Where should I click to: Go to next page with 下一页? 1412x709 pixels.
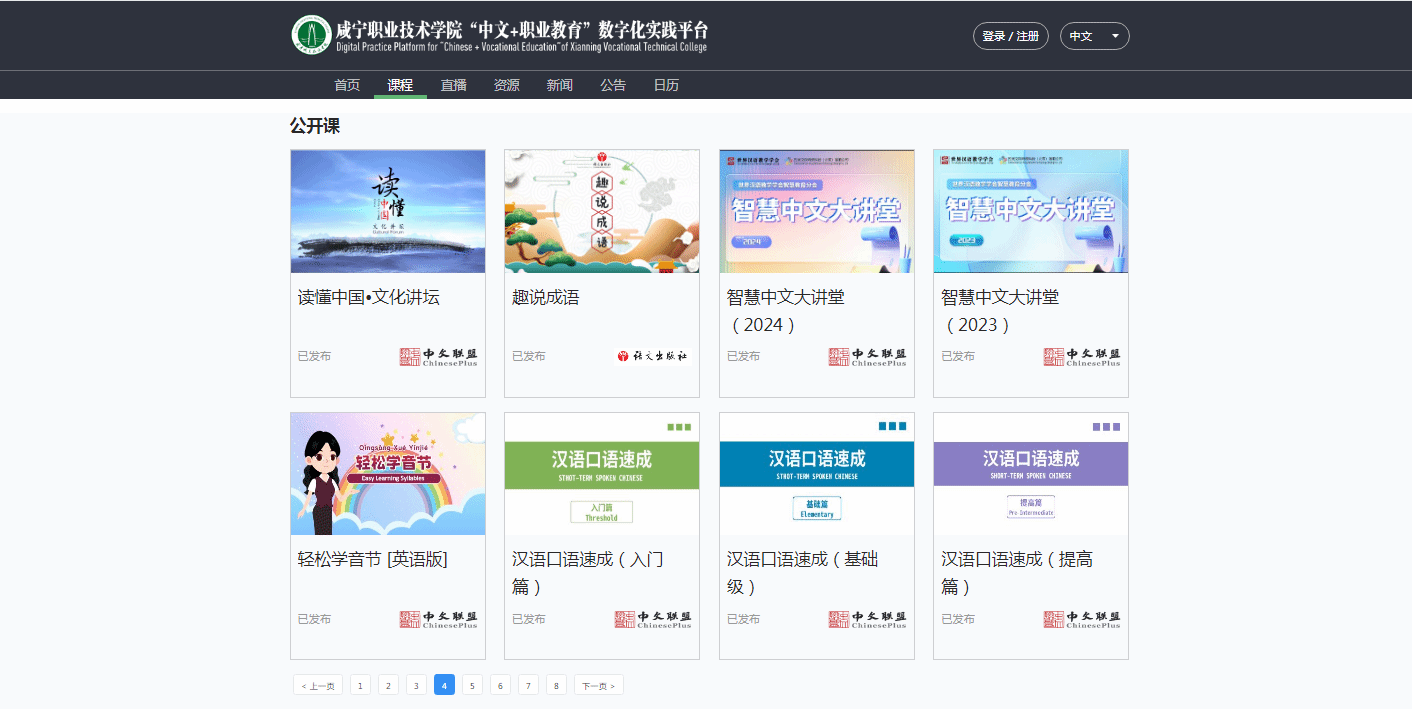598,685
